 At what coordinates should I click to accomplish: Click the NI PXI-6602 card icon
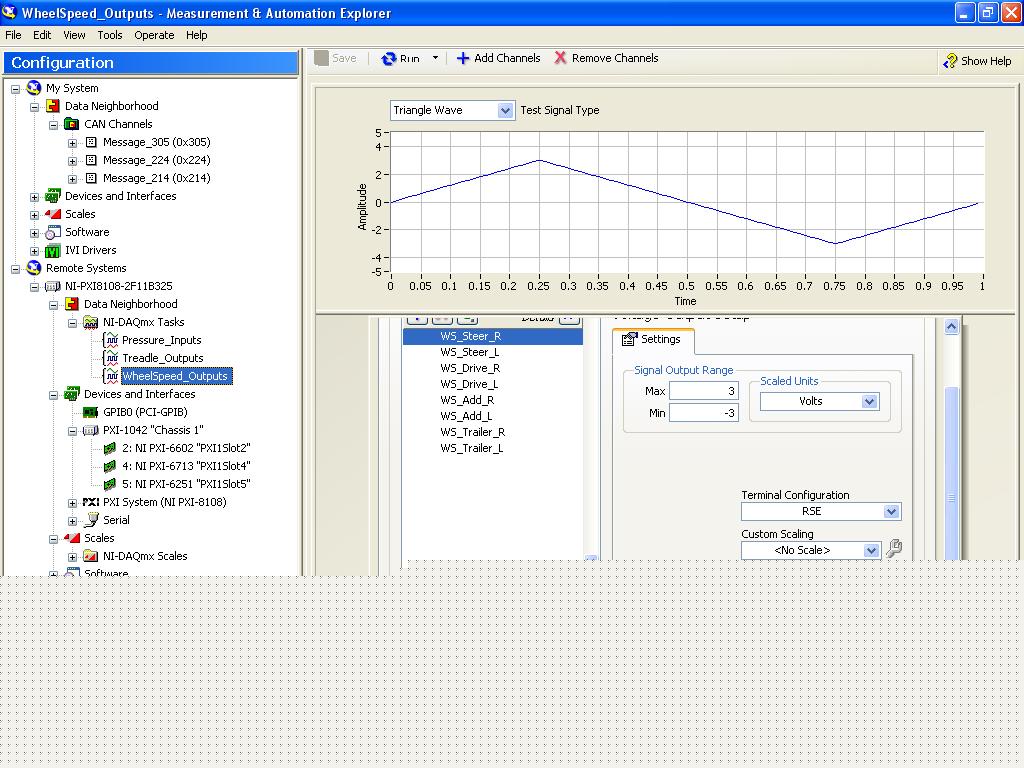click(x=110, y=449)
